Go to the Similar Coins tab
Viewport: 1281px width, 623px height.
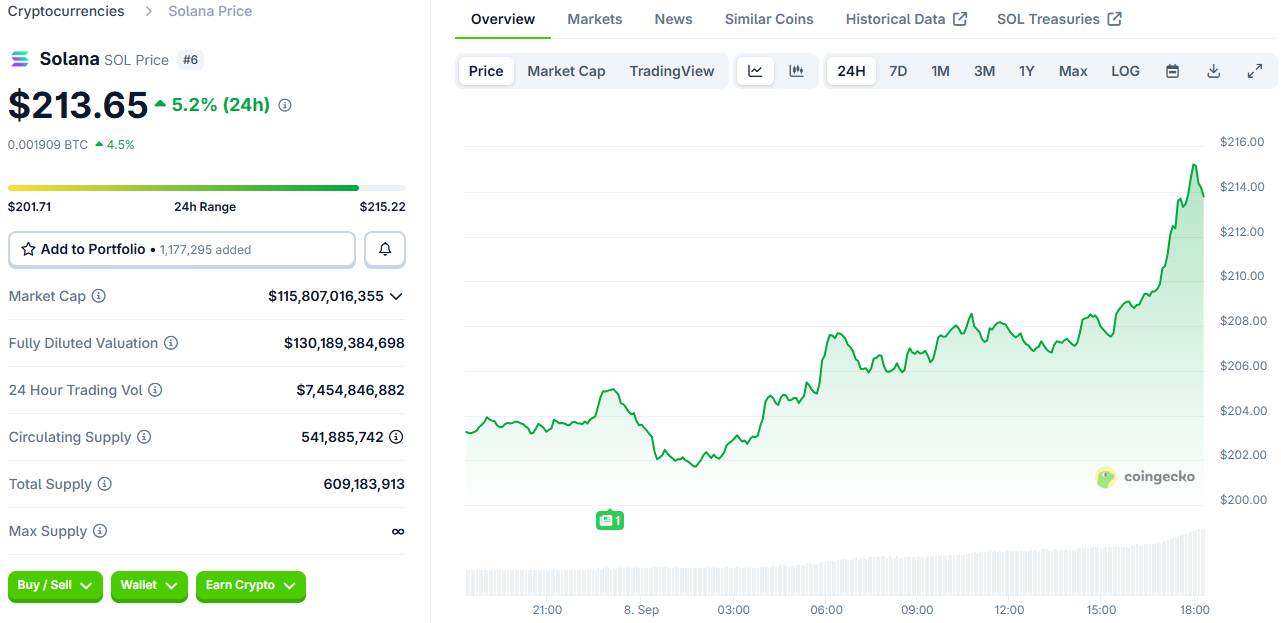point(768,19)
